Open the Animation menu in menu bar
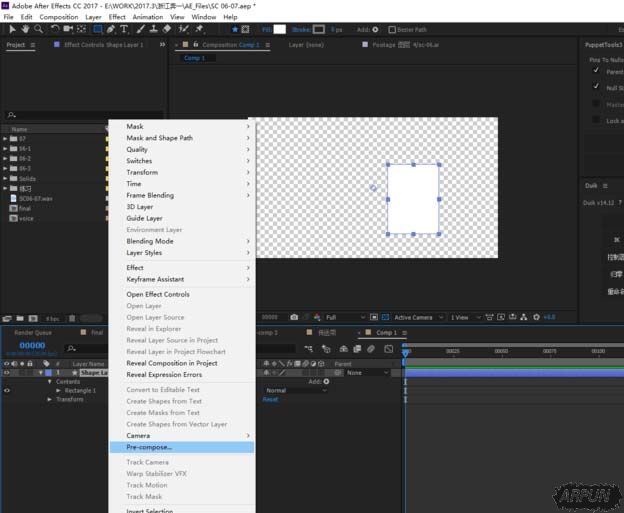 (x=147, y=17)
